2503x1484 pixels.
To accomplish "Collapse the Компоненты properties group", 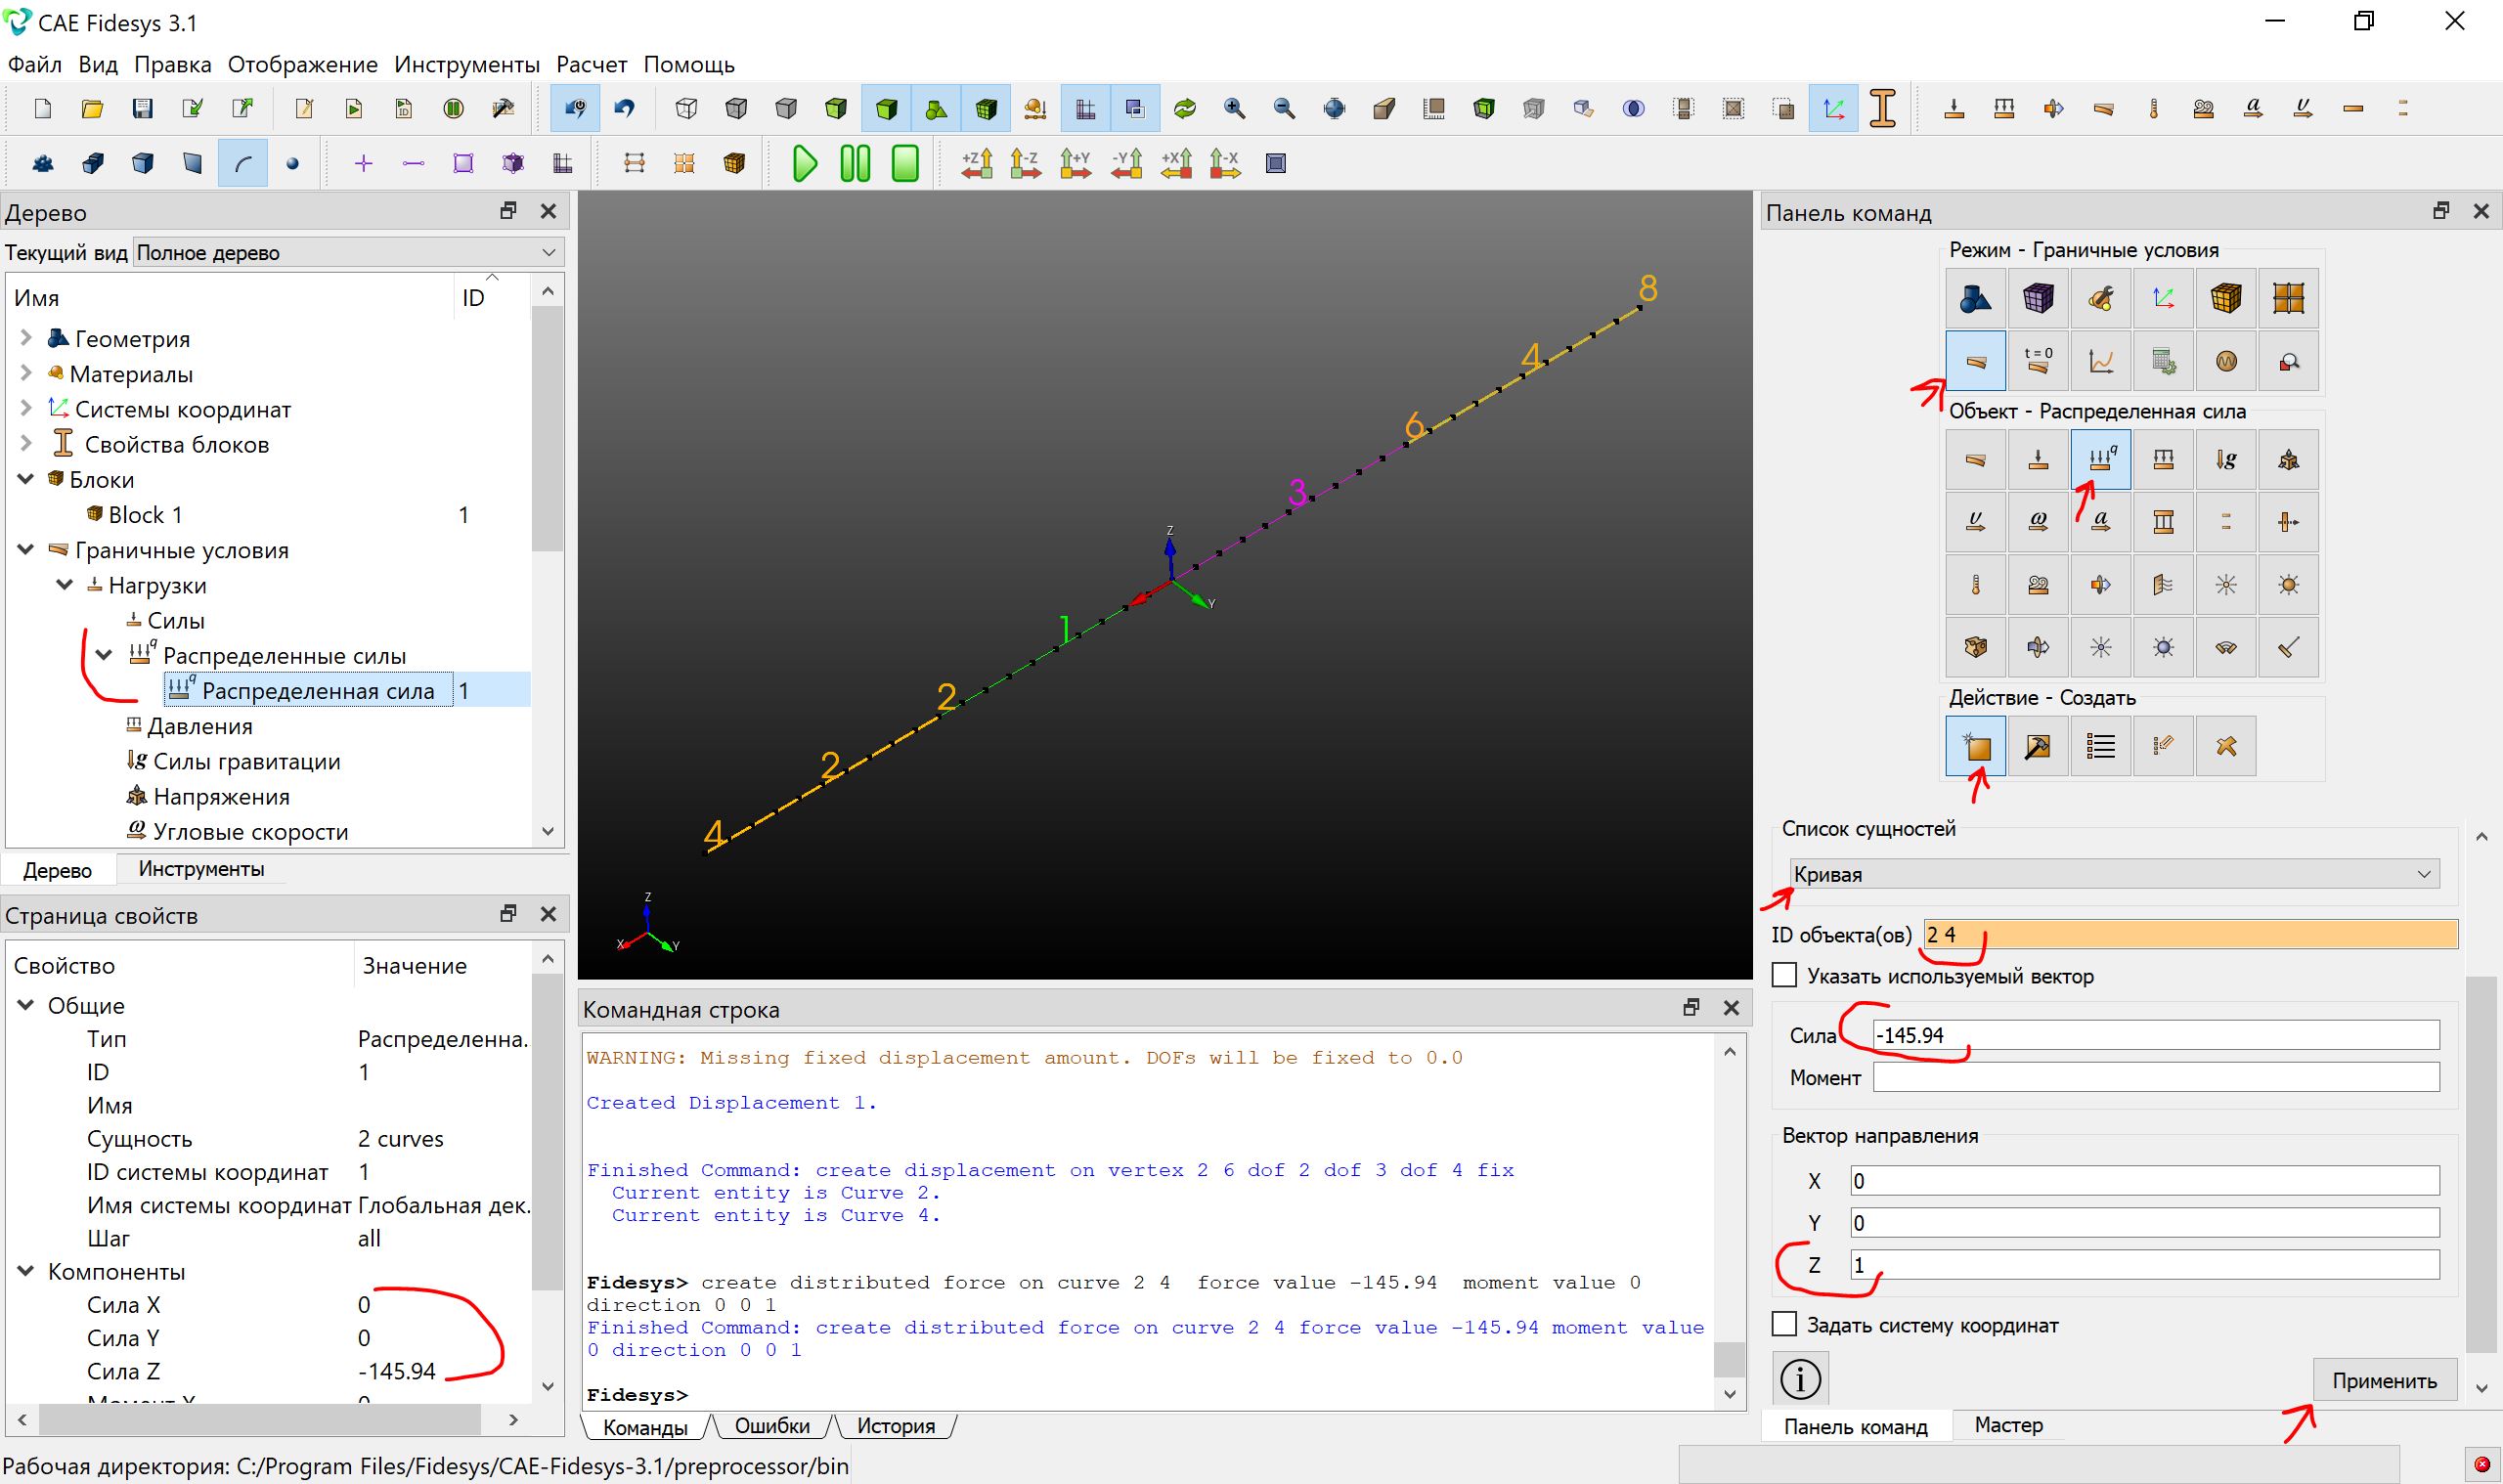I will (x=27, y=1271).
